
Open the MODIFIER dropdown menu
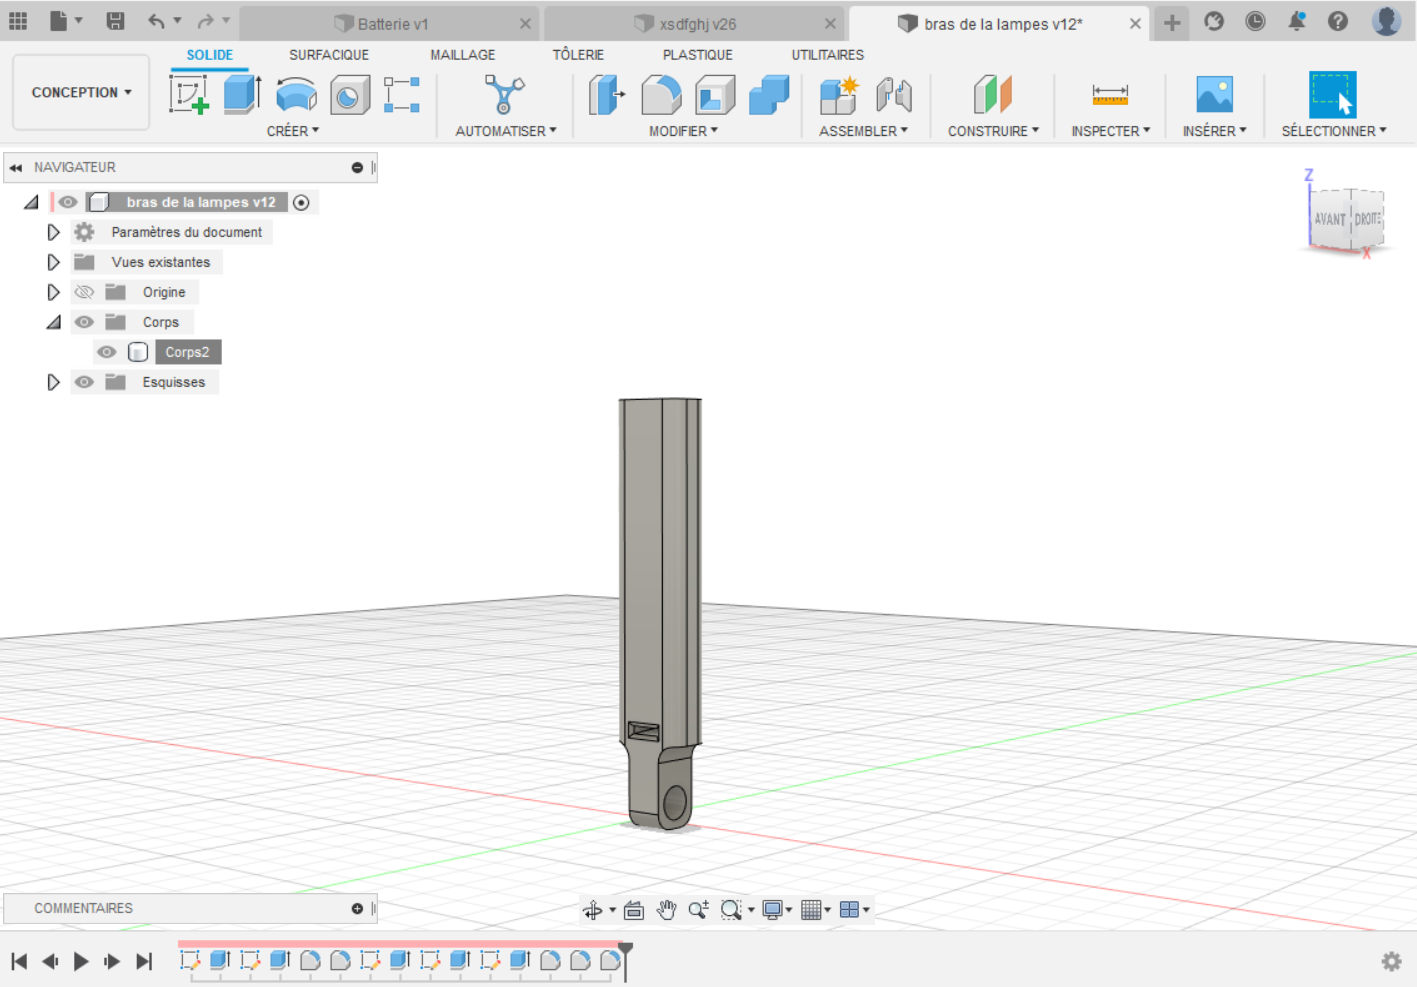[683, 131]
